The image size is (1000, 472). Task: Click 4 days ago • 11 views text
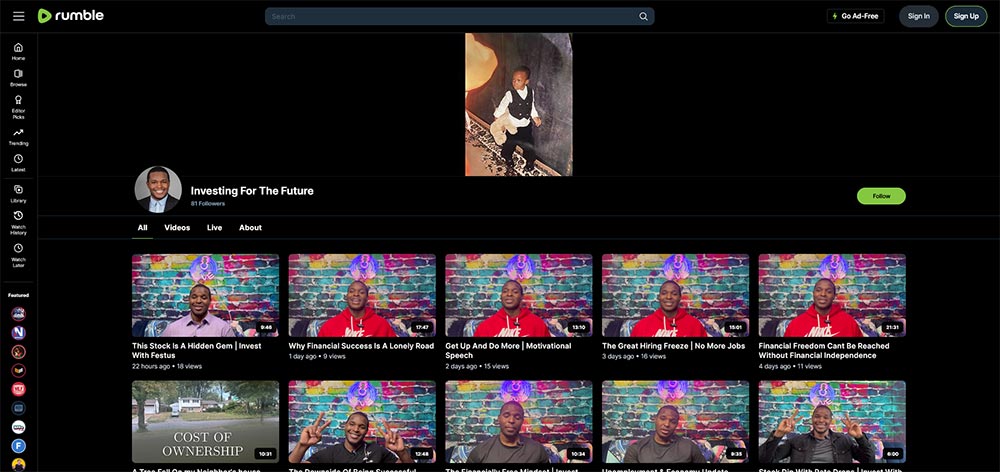pos(790,367)
